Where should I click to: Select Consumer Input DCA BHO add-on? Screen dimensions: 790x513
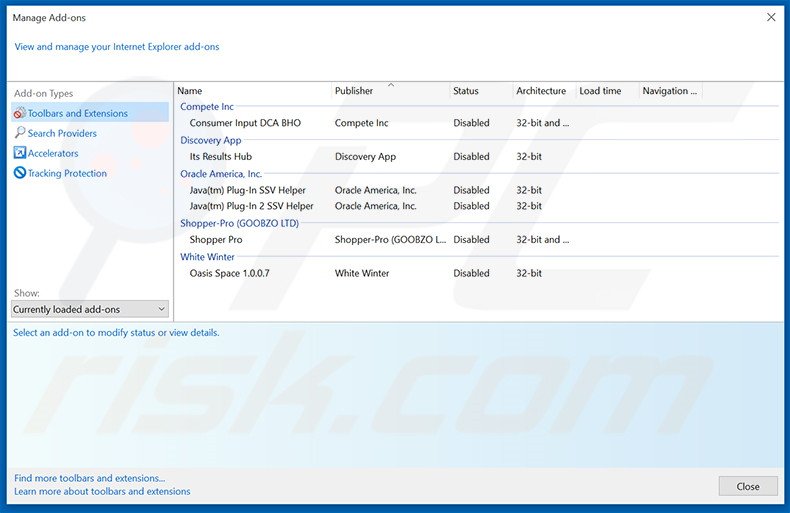point(245,123)
